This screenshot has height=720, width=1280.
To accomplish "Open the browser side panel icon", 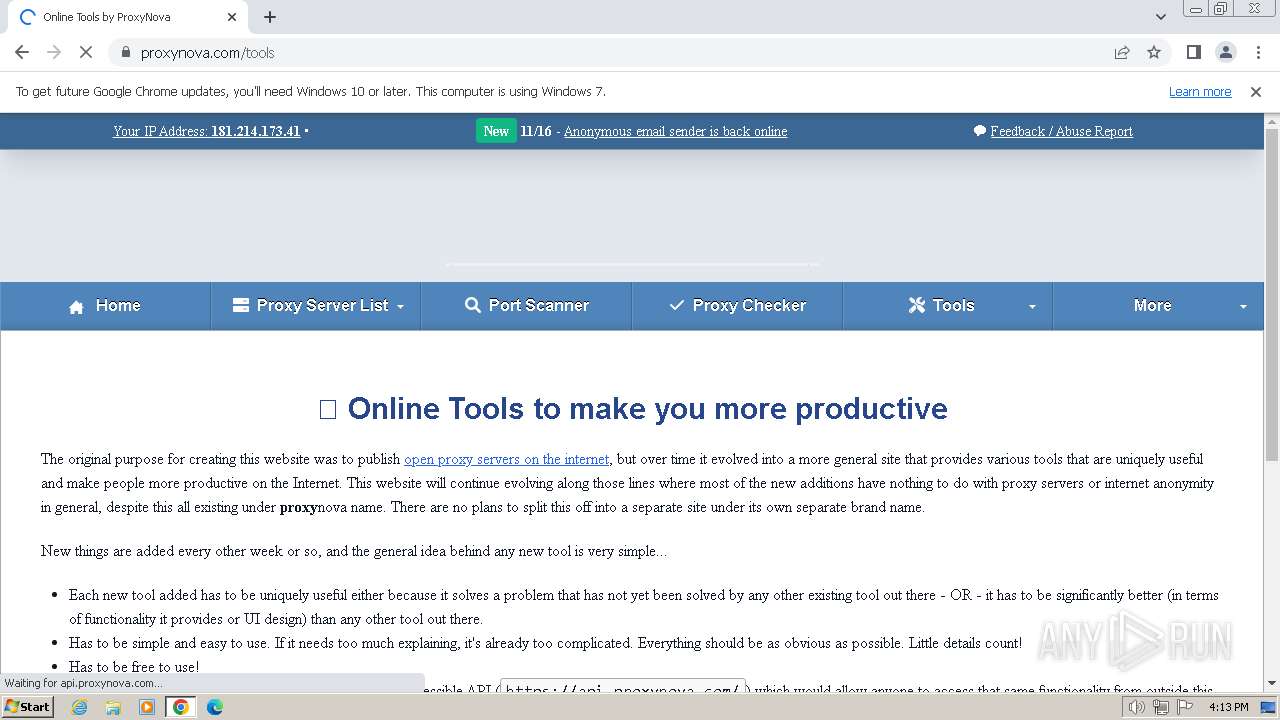I will click(x=1193, y=53).
